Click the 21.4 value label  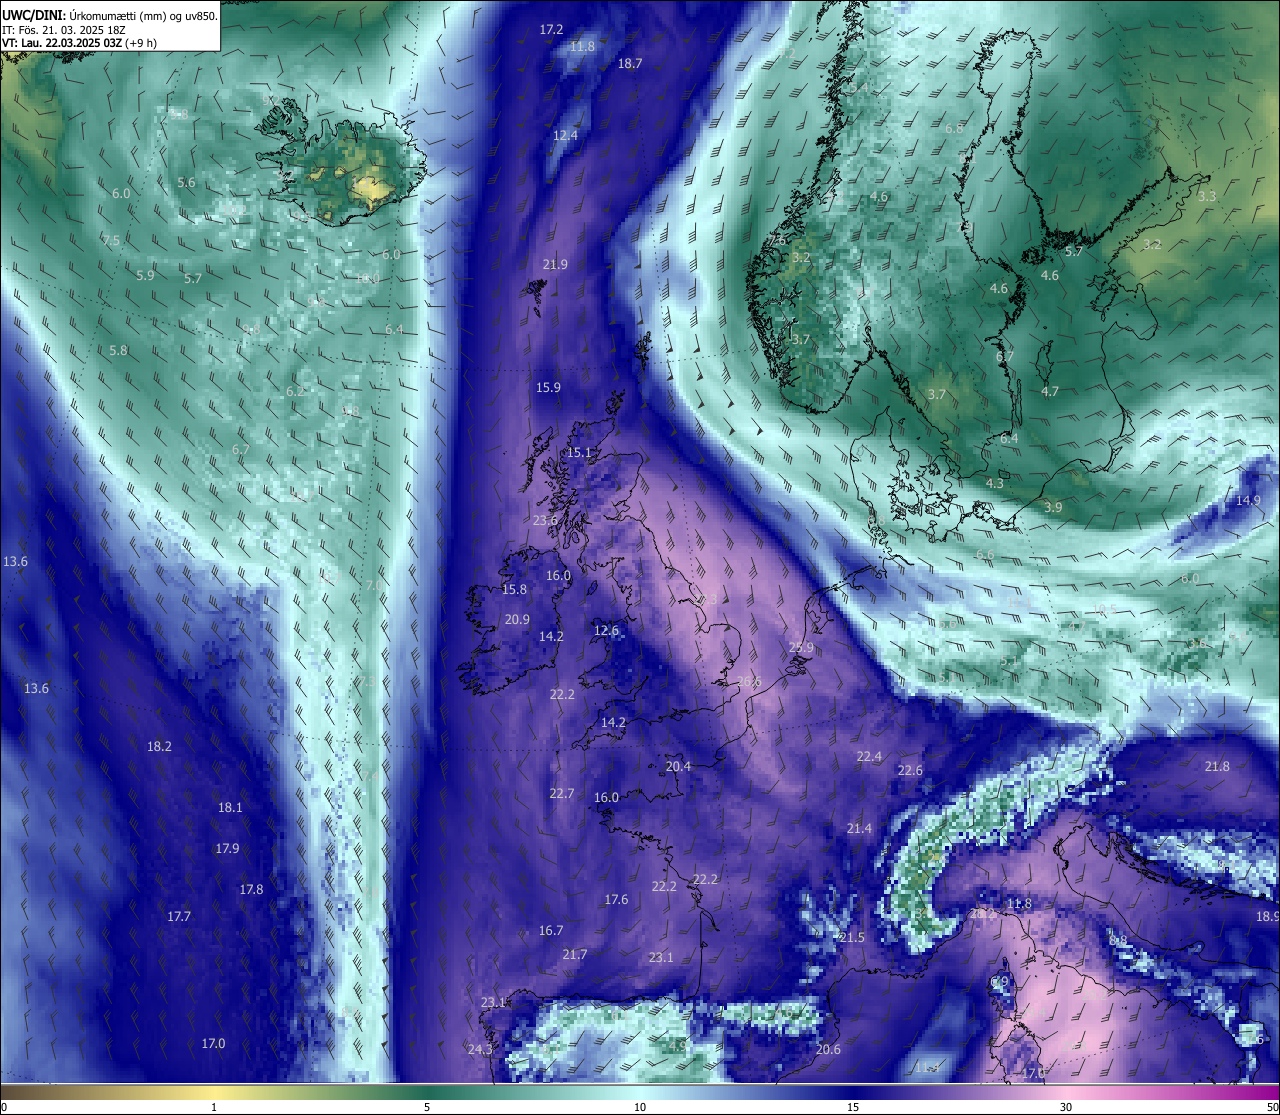(859, 829)
